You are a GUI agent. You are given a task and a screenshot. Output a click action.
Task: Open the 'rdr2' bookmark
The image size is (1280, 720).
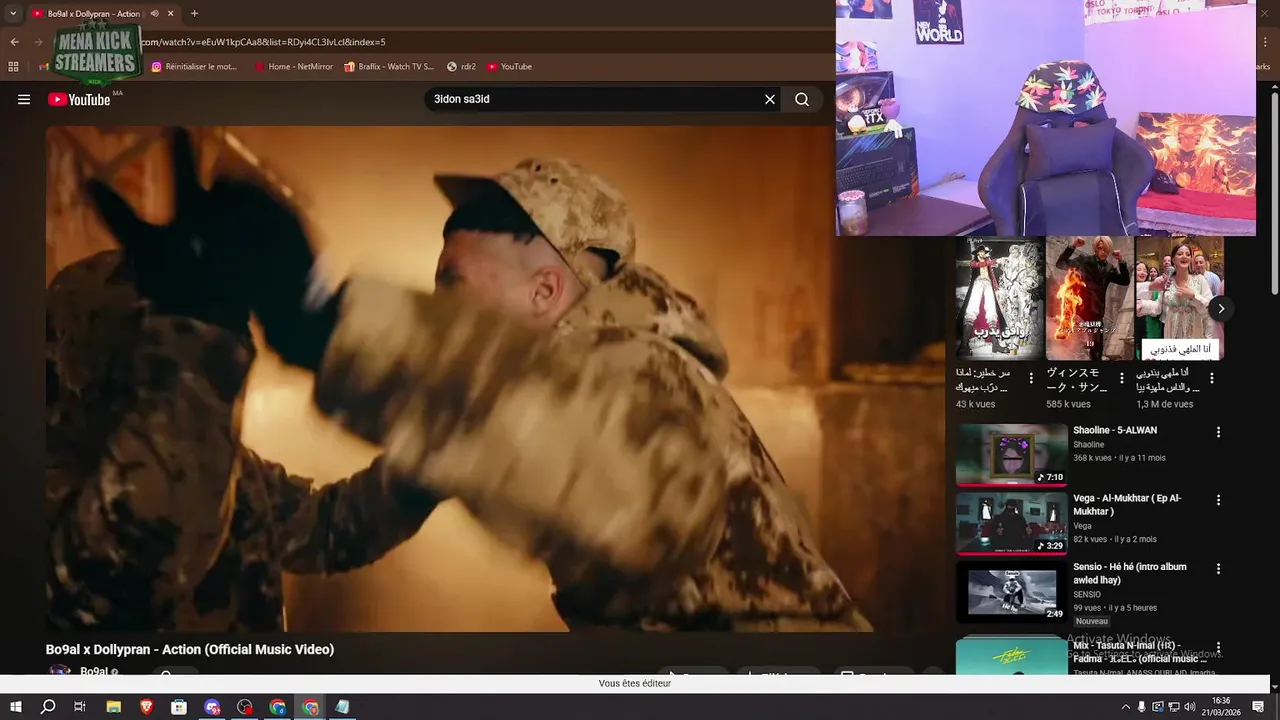(x=462, y=67)
